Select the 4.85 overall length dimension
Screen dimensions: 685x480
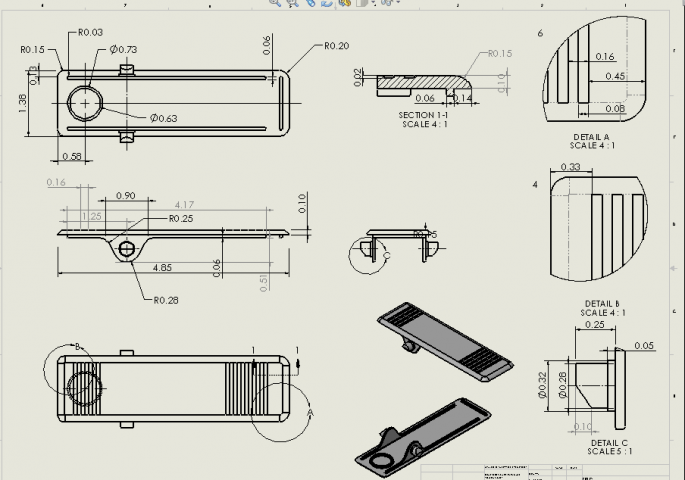point(159,268)
